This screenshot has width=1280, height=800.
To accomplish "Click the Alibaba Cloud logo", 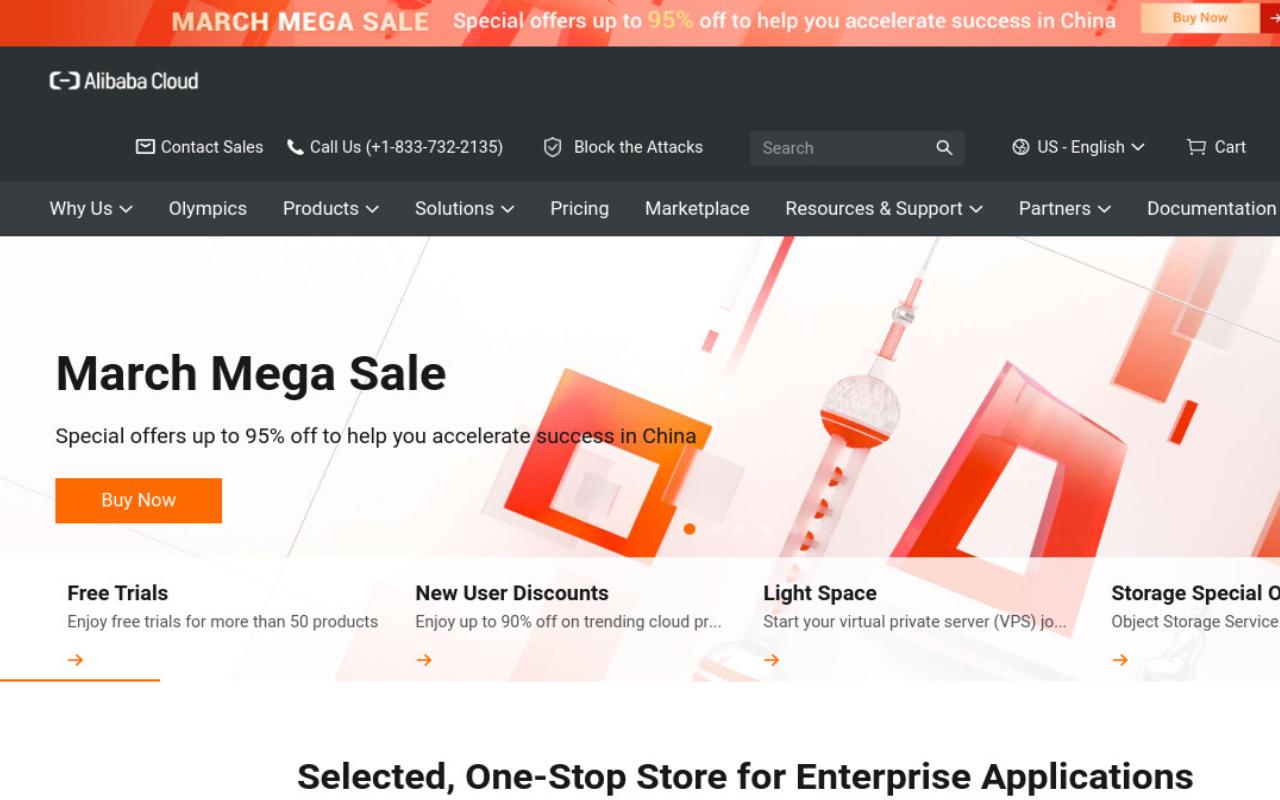I will pyautogui.click(x=124, y=81).
